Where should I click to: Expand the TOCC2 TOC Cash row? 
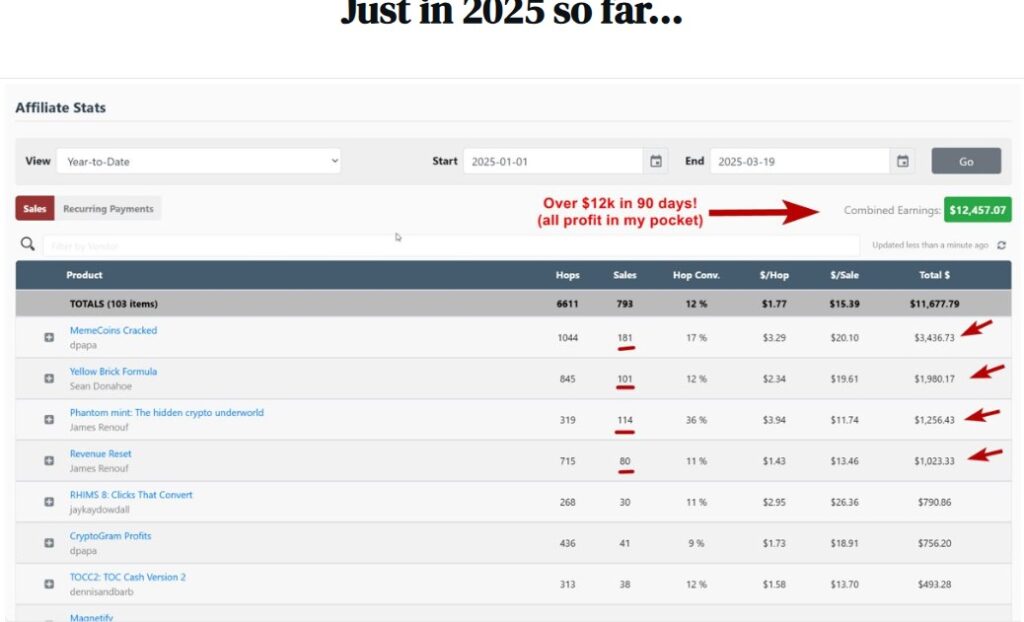pyautogui.click(x=49, y=583)
